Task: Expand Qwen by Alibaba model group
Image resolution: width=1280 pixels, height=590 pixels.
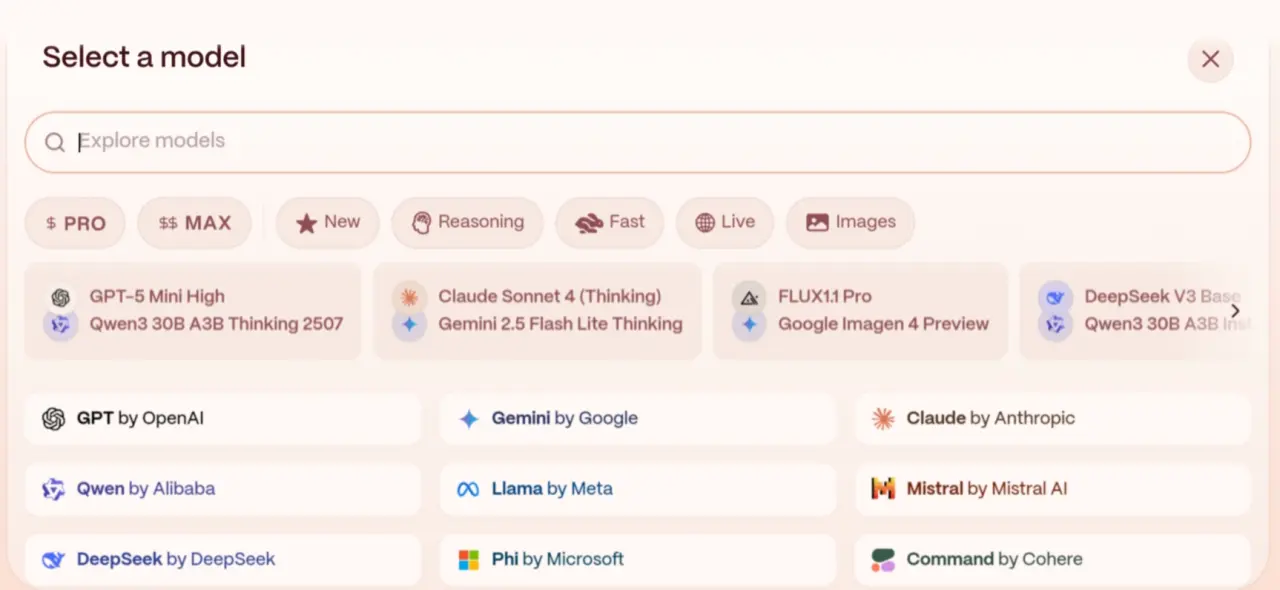Action: click(223, 489)
